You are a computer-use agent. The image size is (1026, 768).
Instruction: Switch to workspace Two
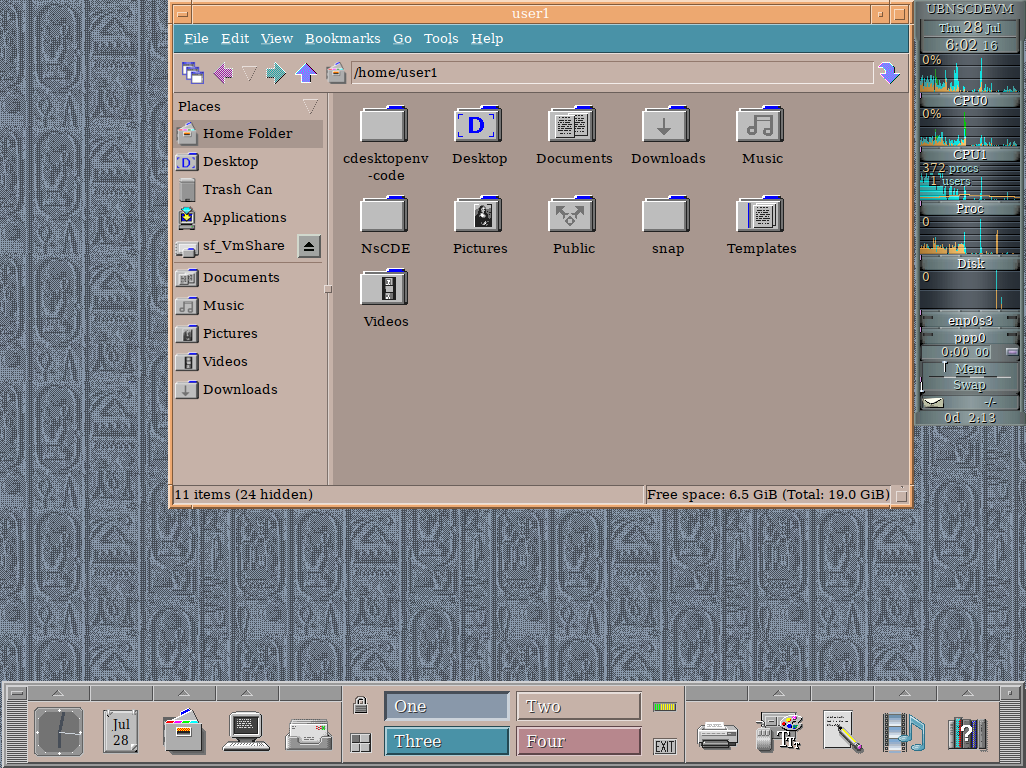pyautogui.click(x=578, y=706)
